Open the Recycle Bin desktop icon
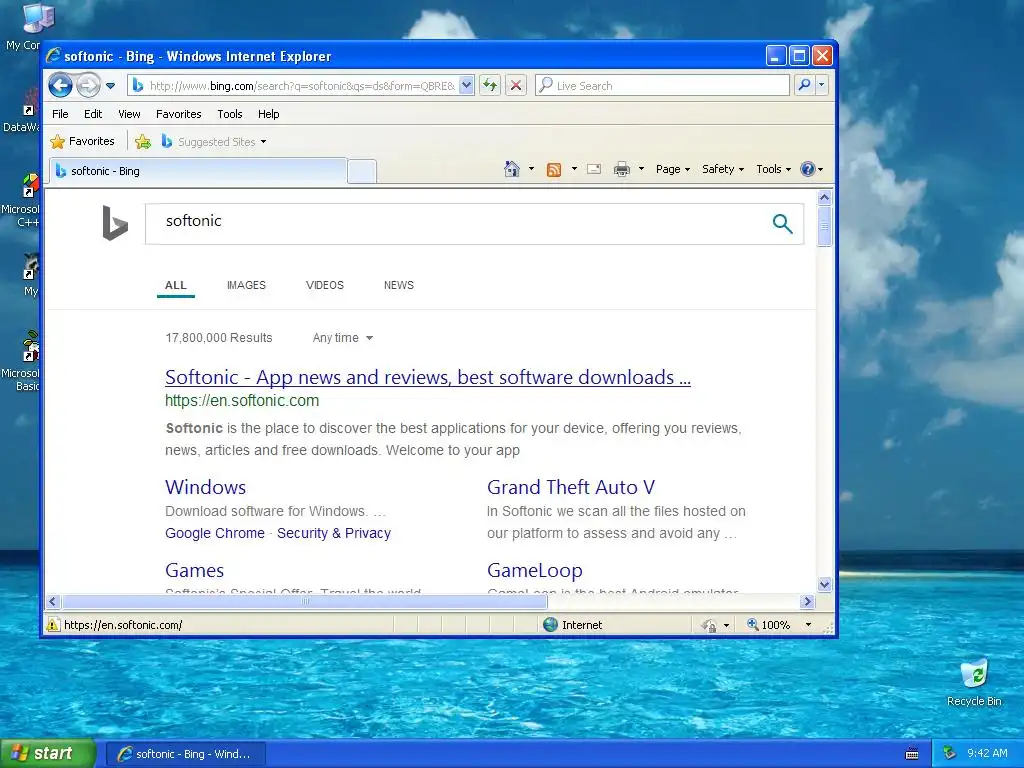 coord(974,683)
